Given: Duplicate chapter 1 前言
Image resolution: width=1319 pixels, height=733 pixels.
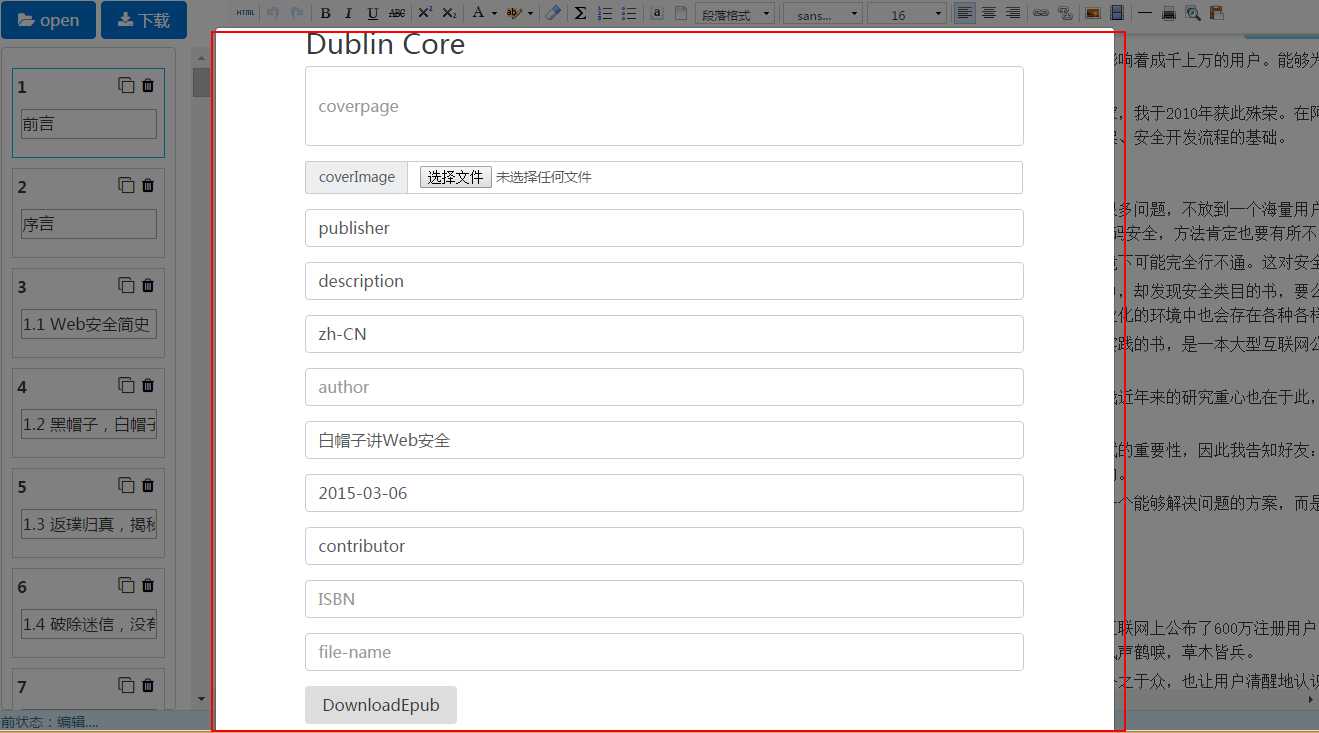Looking at the screenshot, I should (126, 86).
